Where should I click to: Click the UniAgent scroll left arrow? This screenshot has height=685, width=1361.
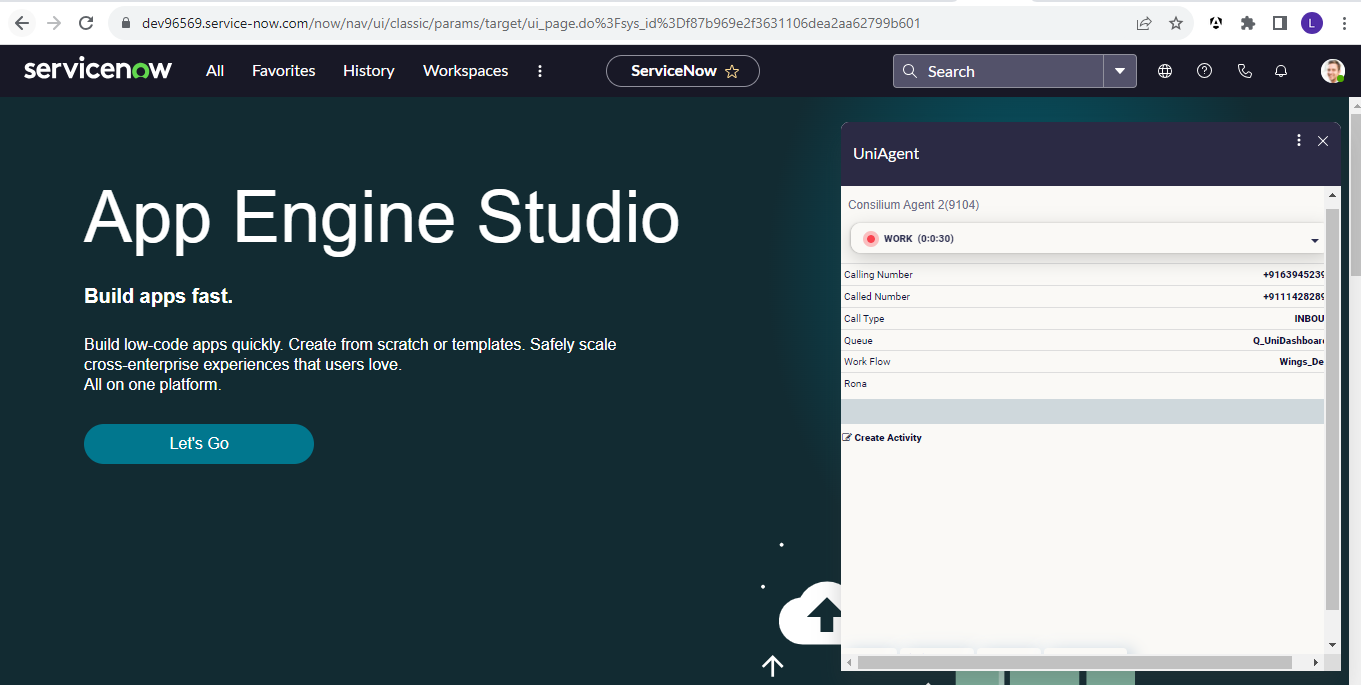(x=850, y=662)
